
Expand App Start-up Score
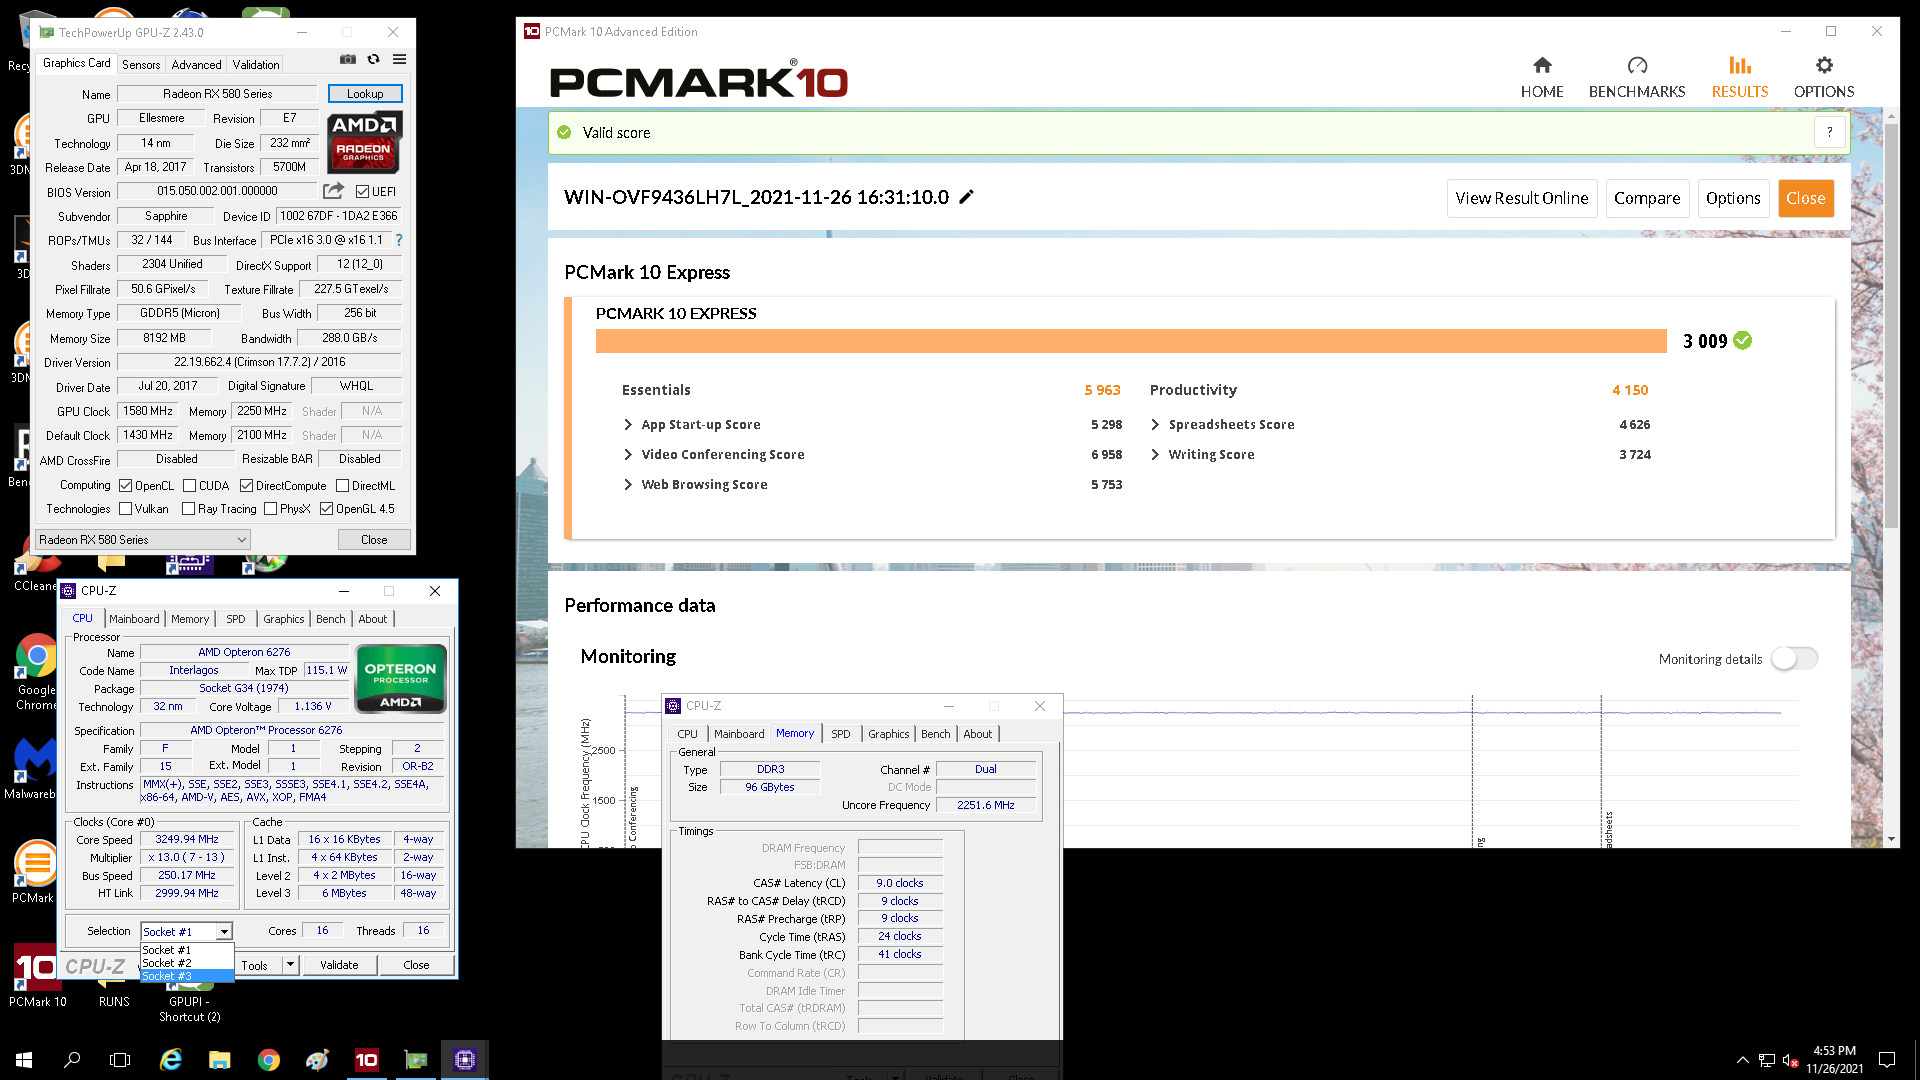[x=628, y=425]
